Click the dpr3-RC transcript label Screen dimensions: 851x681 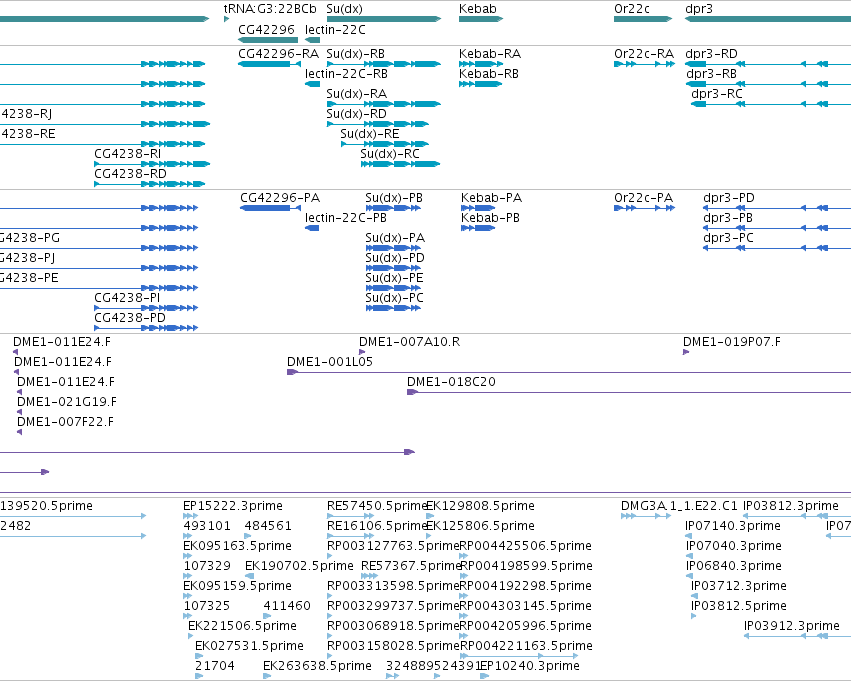[x=717, y=94]
